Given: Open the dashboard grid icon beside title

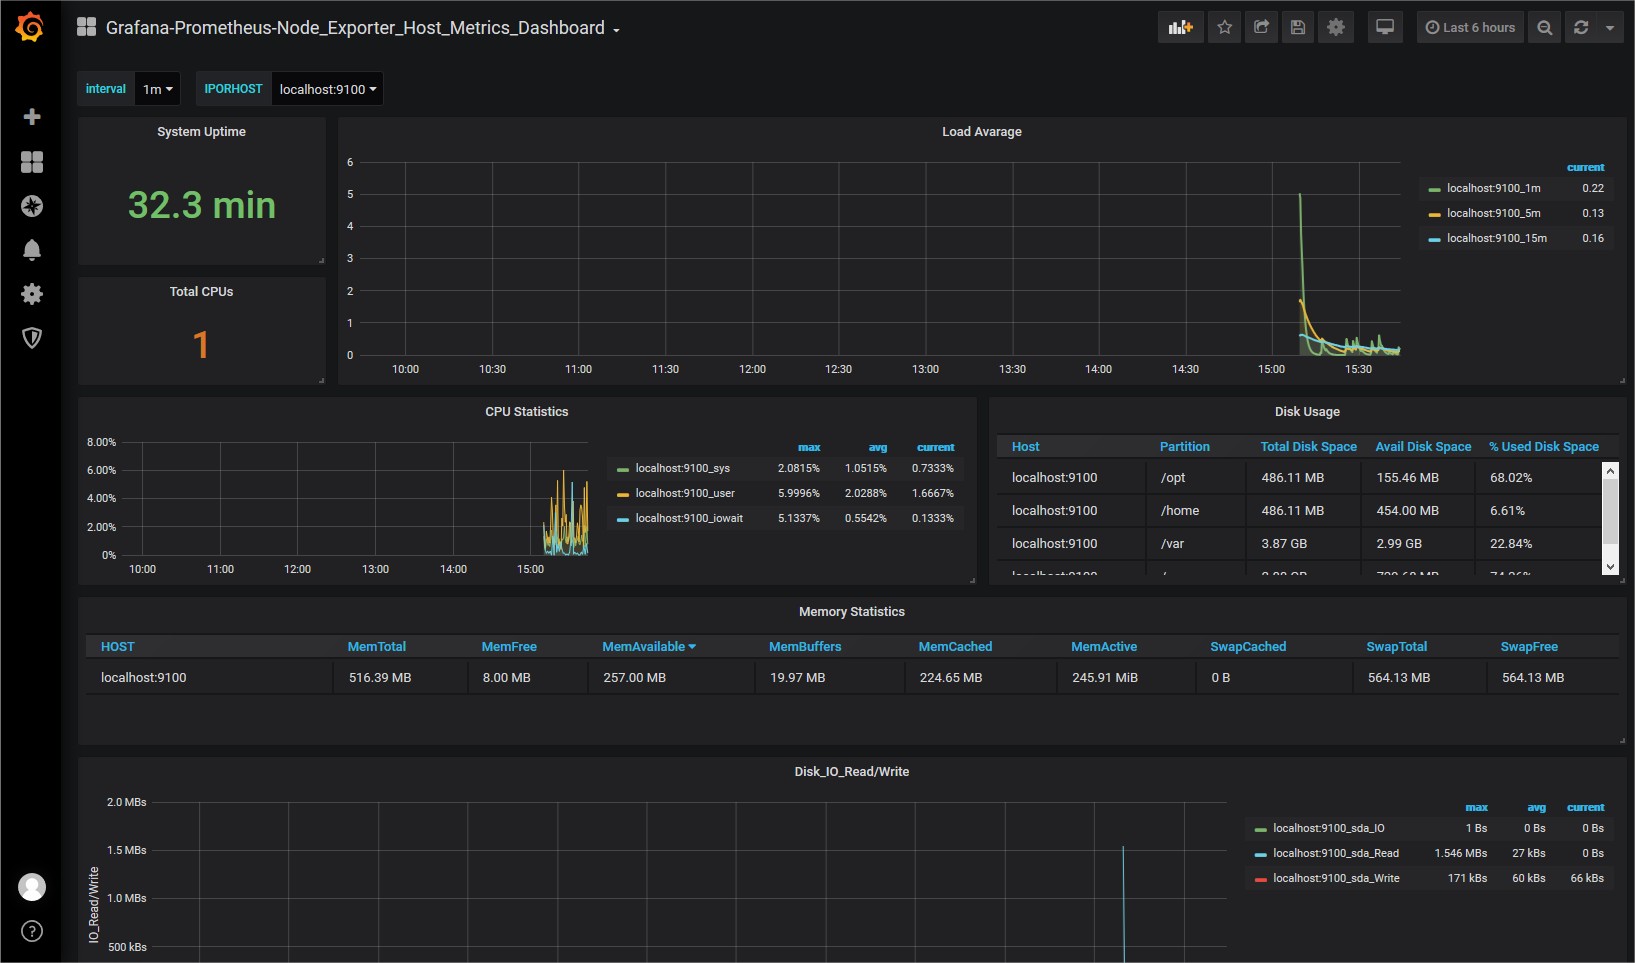Looking at the screenshot, I should coord(87,27).
